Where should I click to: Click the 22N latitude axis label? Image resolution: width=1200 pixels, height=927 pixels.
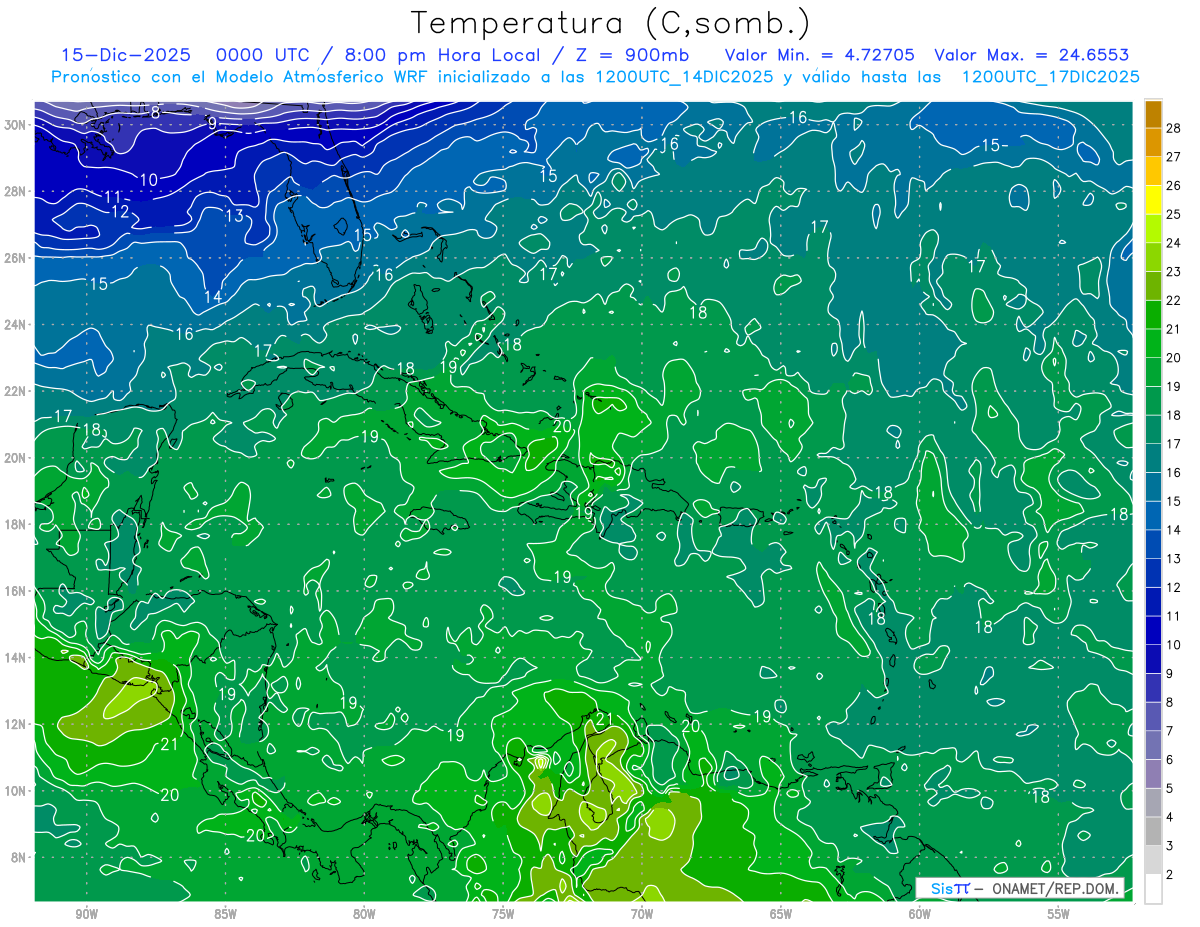click(15, 391)
